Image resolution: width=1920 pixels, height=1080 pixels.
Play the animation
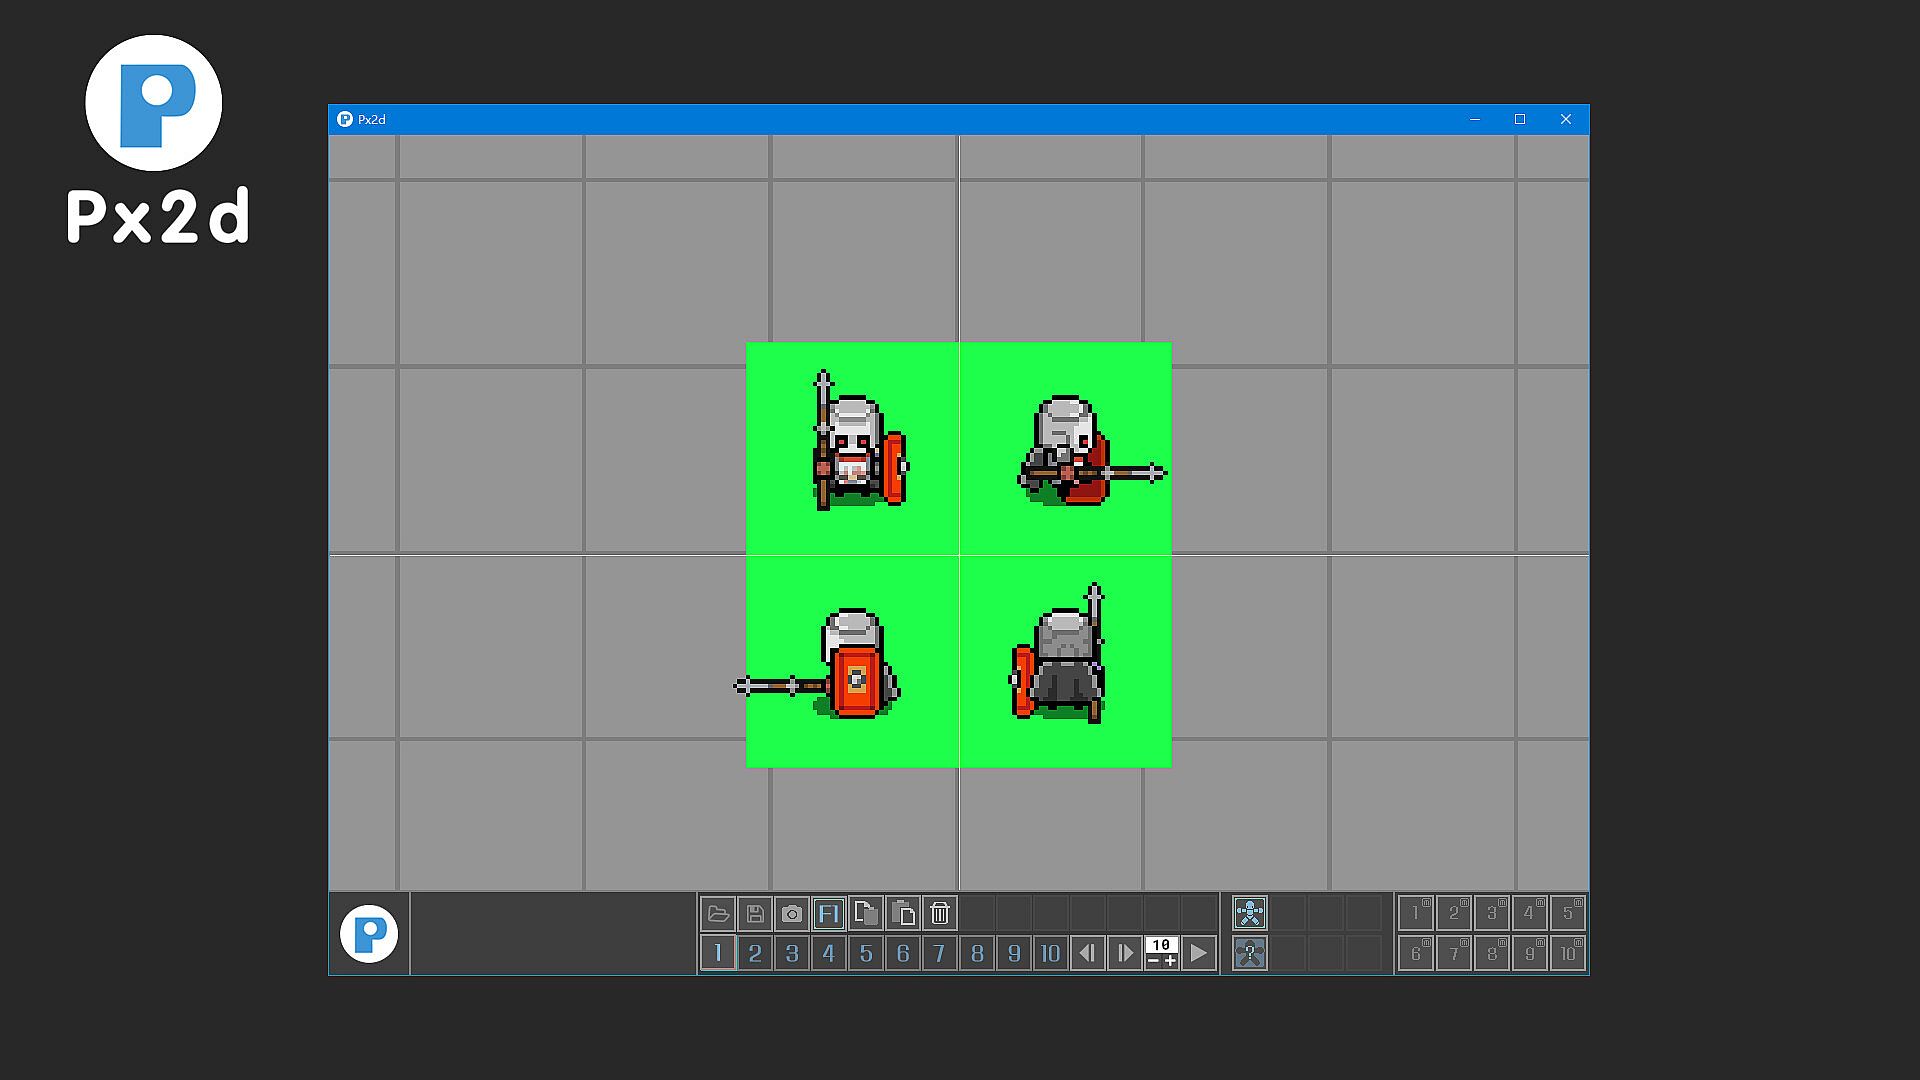point(1199,954)
